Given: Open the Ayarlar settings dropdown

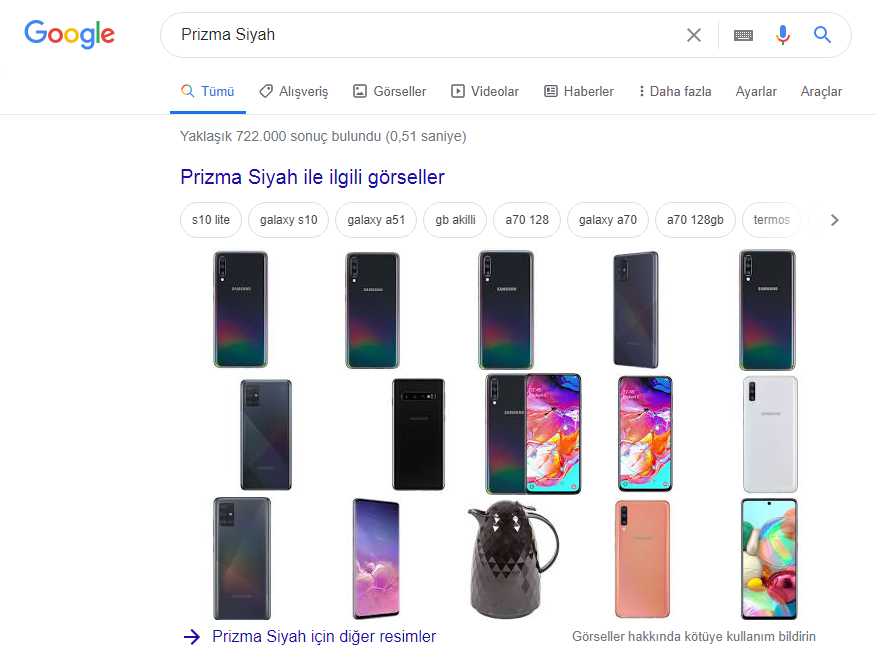Looking at the screenshot, I should (756, 92).
